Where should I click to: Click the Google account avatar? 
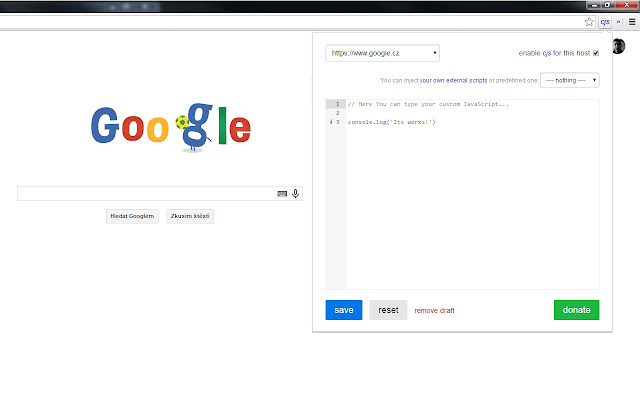pyautogui.click(x=619, y=46)
